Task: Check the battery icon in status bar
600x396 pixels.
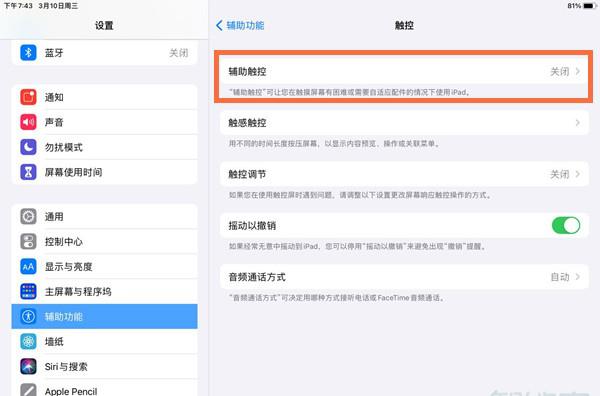Action: point(590,6)
